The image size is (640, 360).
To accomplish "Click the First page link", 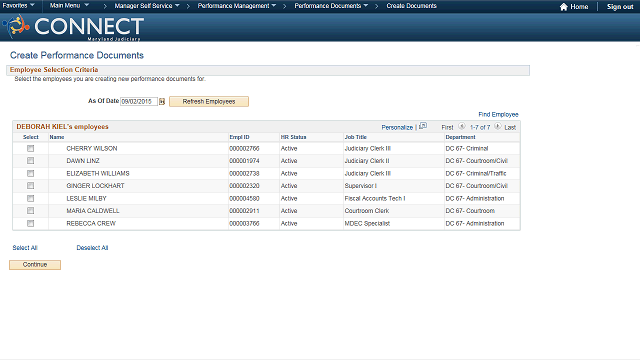I will click(x=447, y=127).
